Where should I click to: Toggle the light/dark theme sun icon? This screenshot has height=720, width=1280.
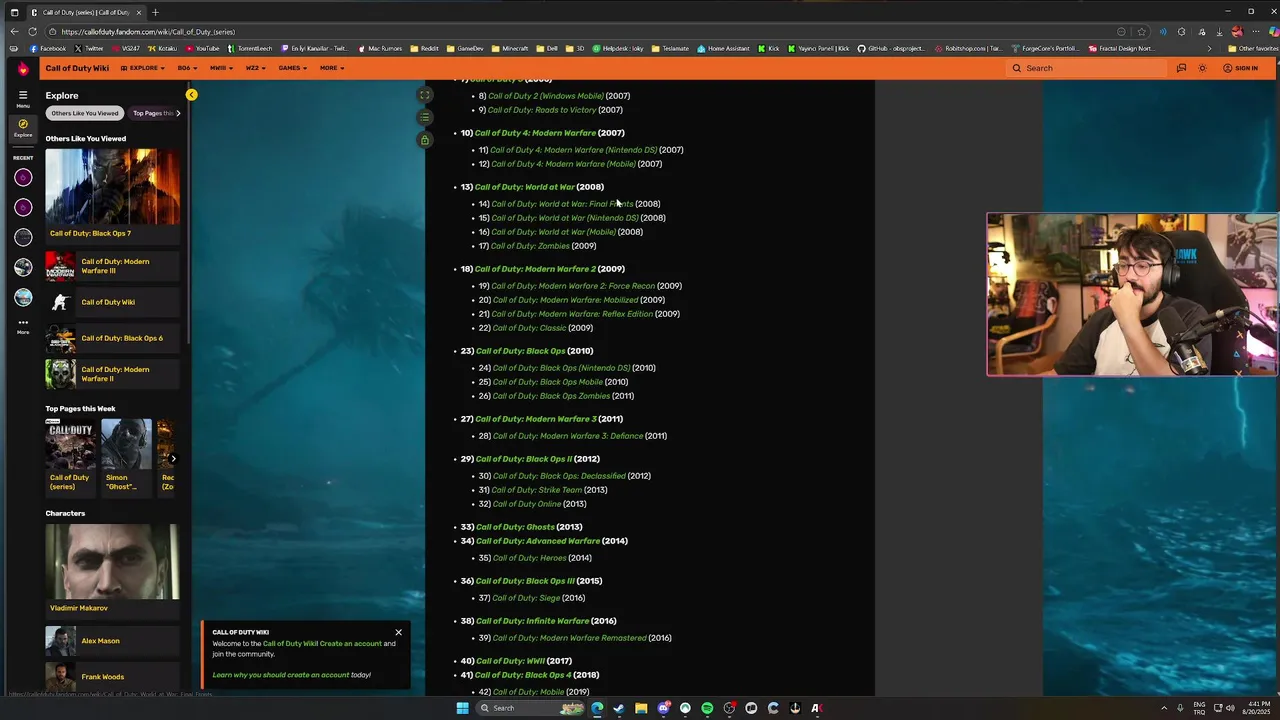[1202, 68]
